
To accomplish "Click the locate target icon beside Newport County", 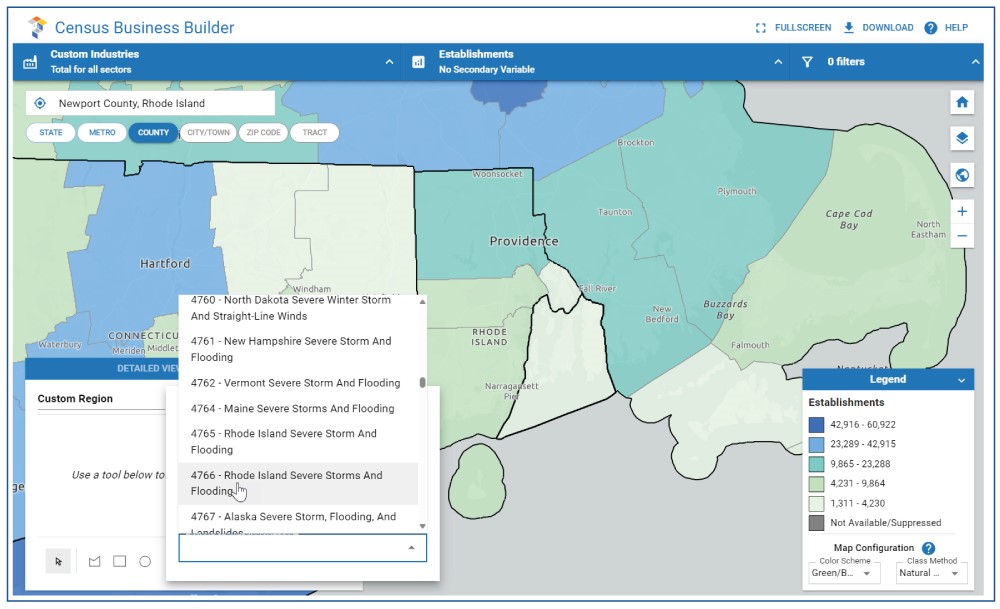I will point(40,103).
